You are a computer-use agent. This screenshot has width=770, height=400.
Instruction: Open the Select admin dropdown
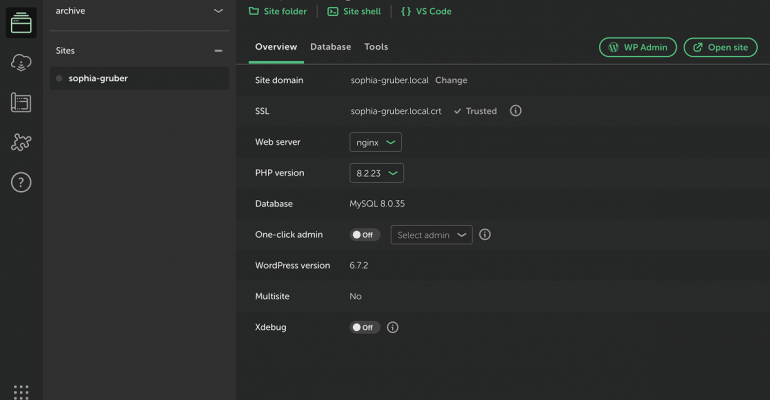[x=432, y=235]
